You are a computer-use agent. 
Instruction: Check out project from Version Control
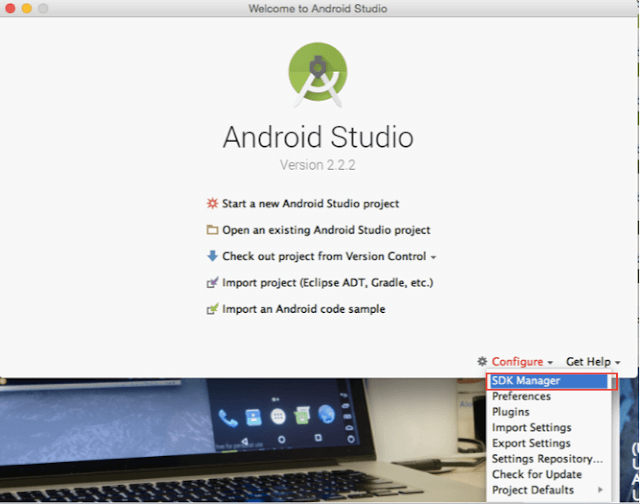point(324,256)
